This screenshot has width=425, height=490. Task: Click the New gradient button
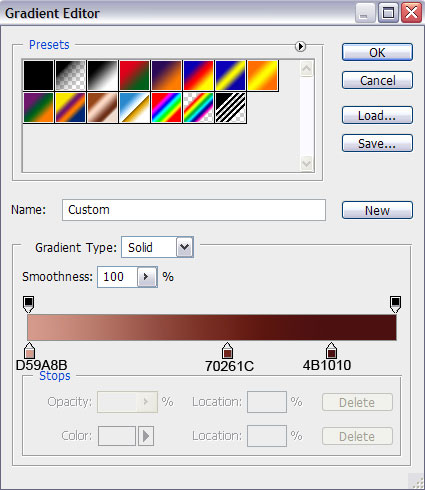[377, 210]
